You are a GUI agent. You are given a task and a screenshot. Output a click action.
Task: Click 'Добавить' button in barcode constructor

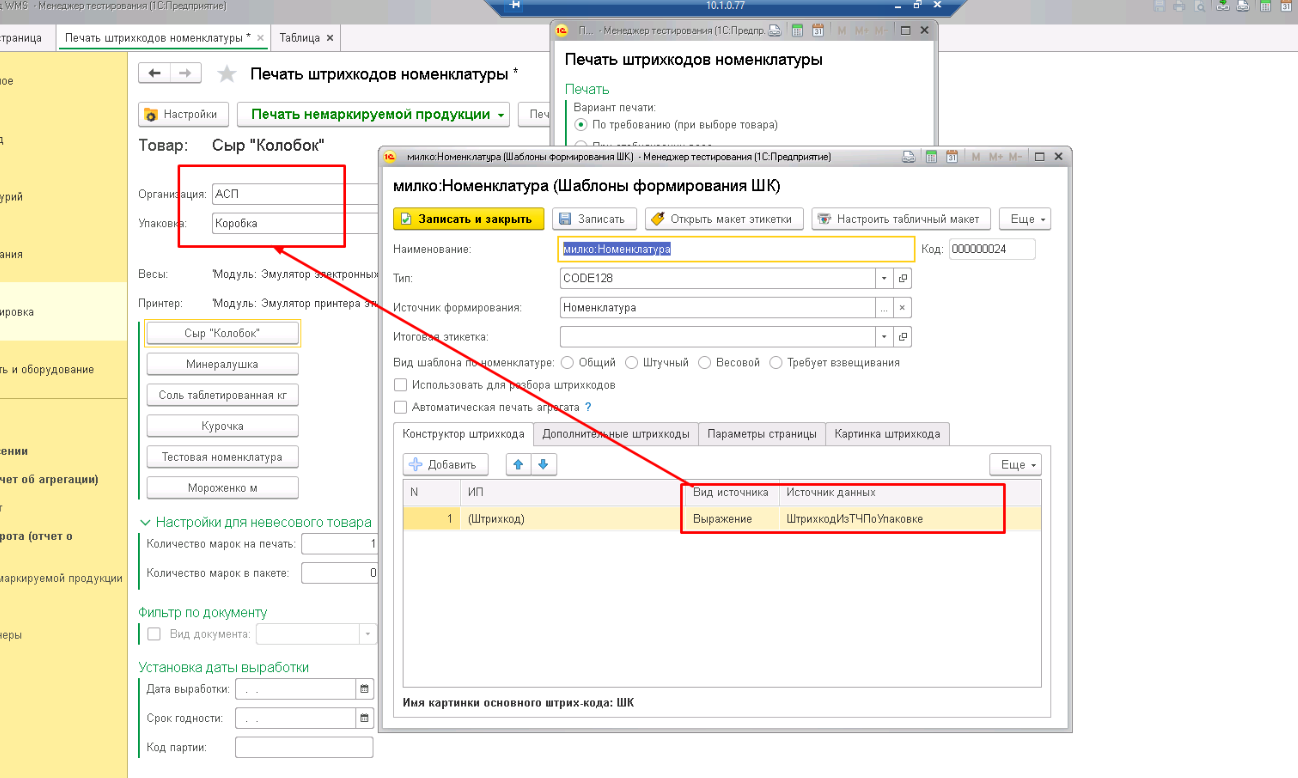coord(445,464)
